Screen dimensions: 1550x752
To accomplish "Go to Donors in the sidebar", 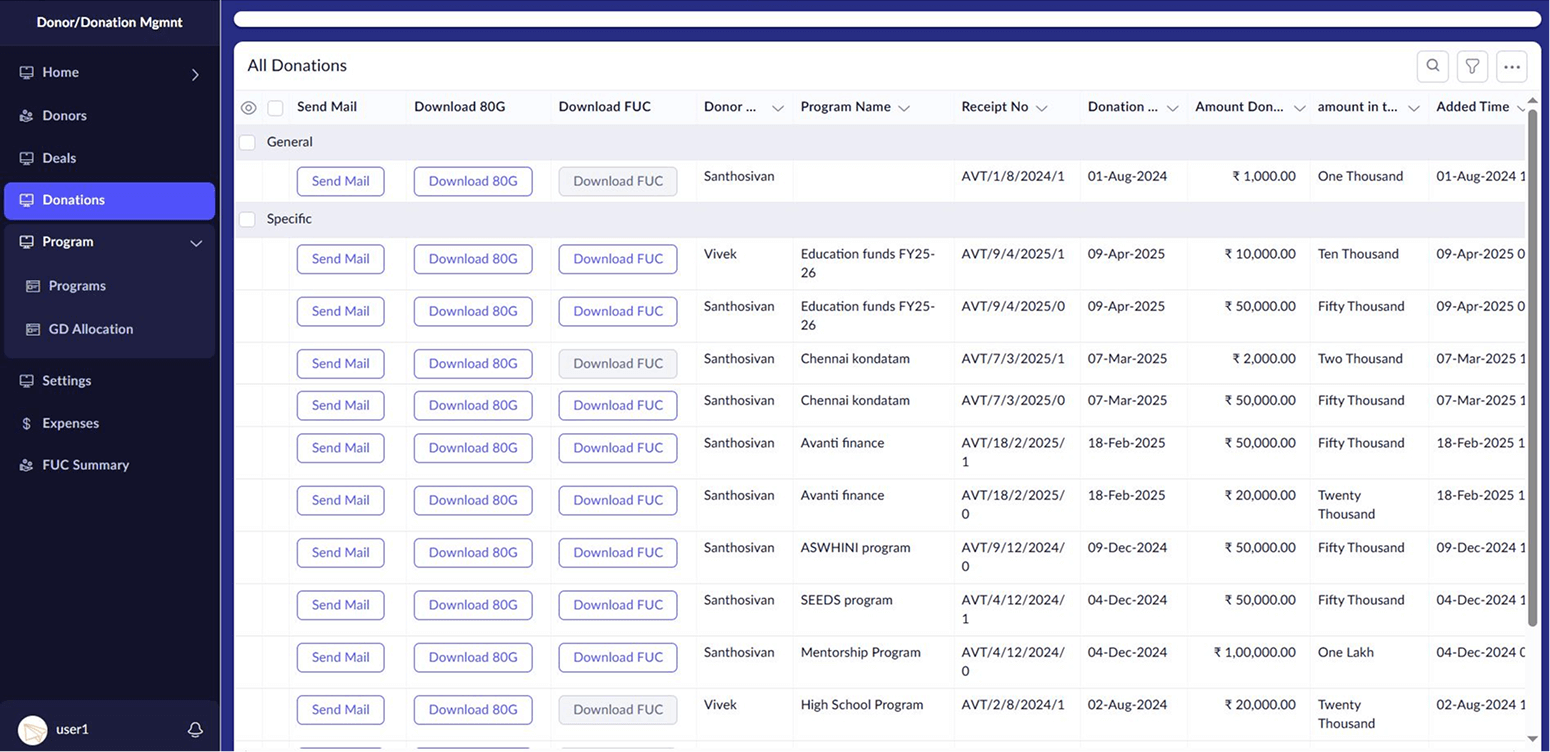I will click(x=64, y=116).
